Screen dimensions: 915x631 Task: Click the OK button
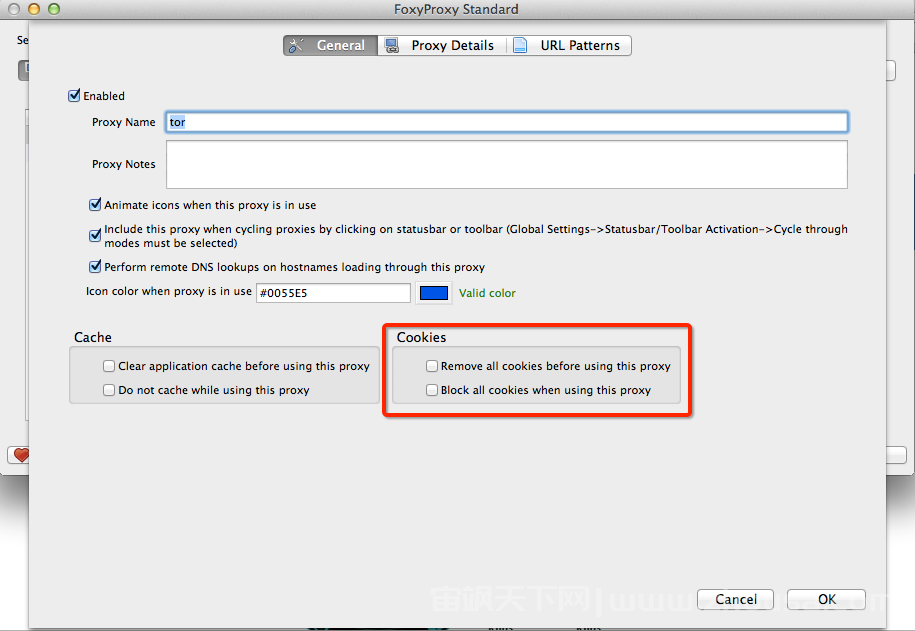coord(826,599)
